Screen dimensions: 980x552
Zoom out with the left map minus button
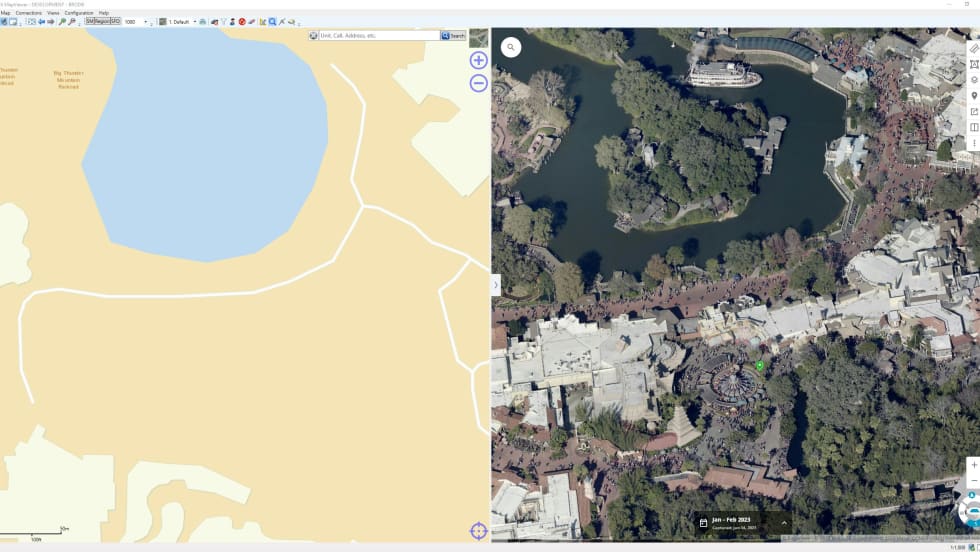[478, 83]
